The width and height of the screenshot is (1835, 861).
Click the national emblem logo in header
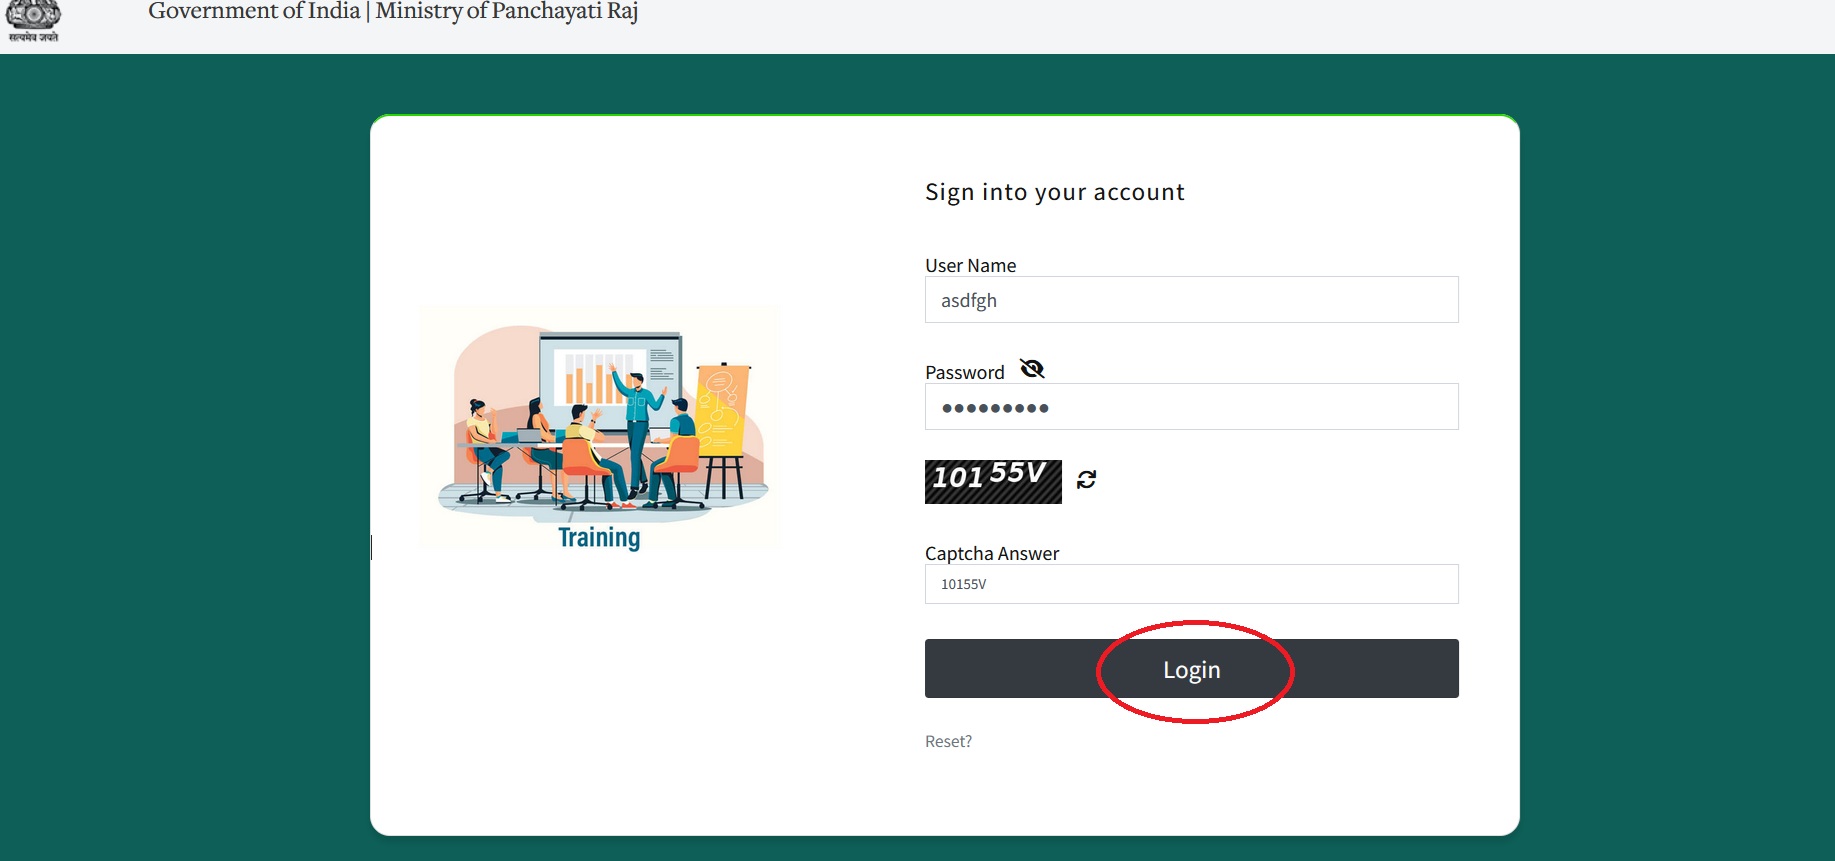(x=33, y=20)
